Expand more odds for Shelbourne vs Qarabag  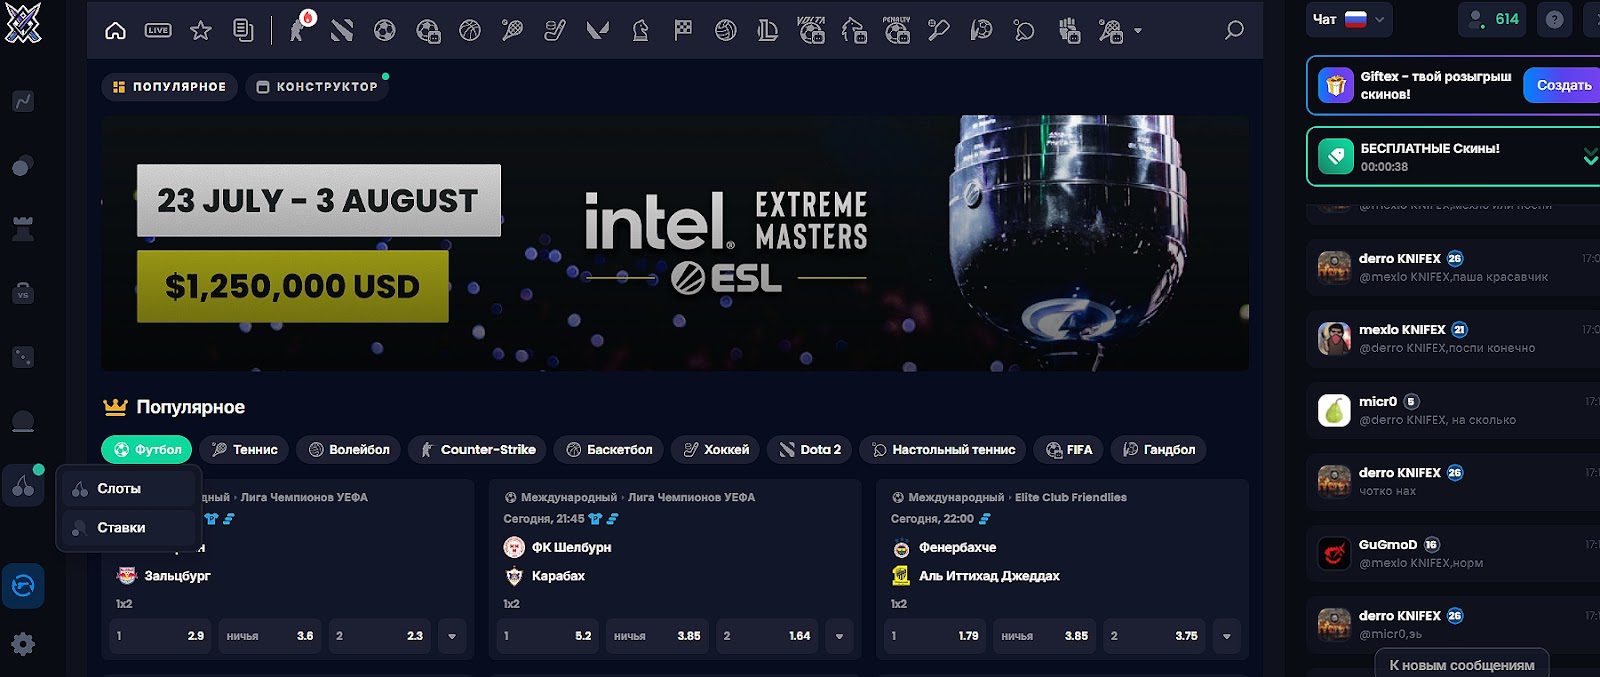(839, 636)
